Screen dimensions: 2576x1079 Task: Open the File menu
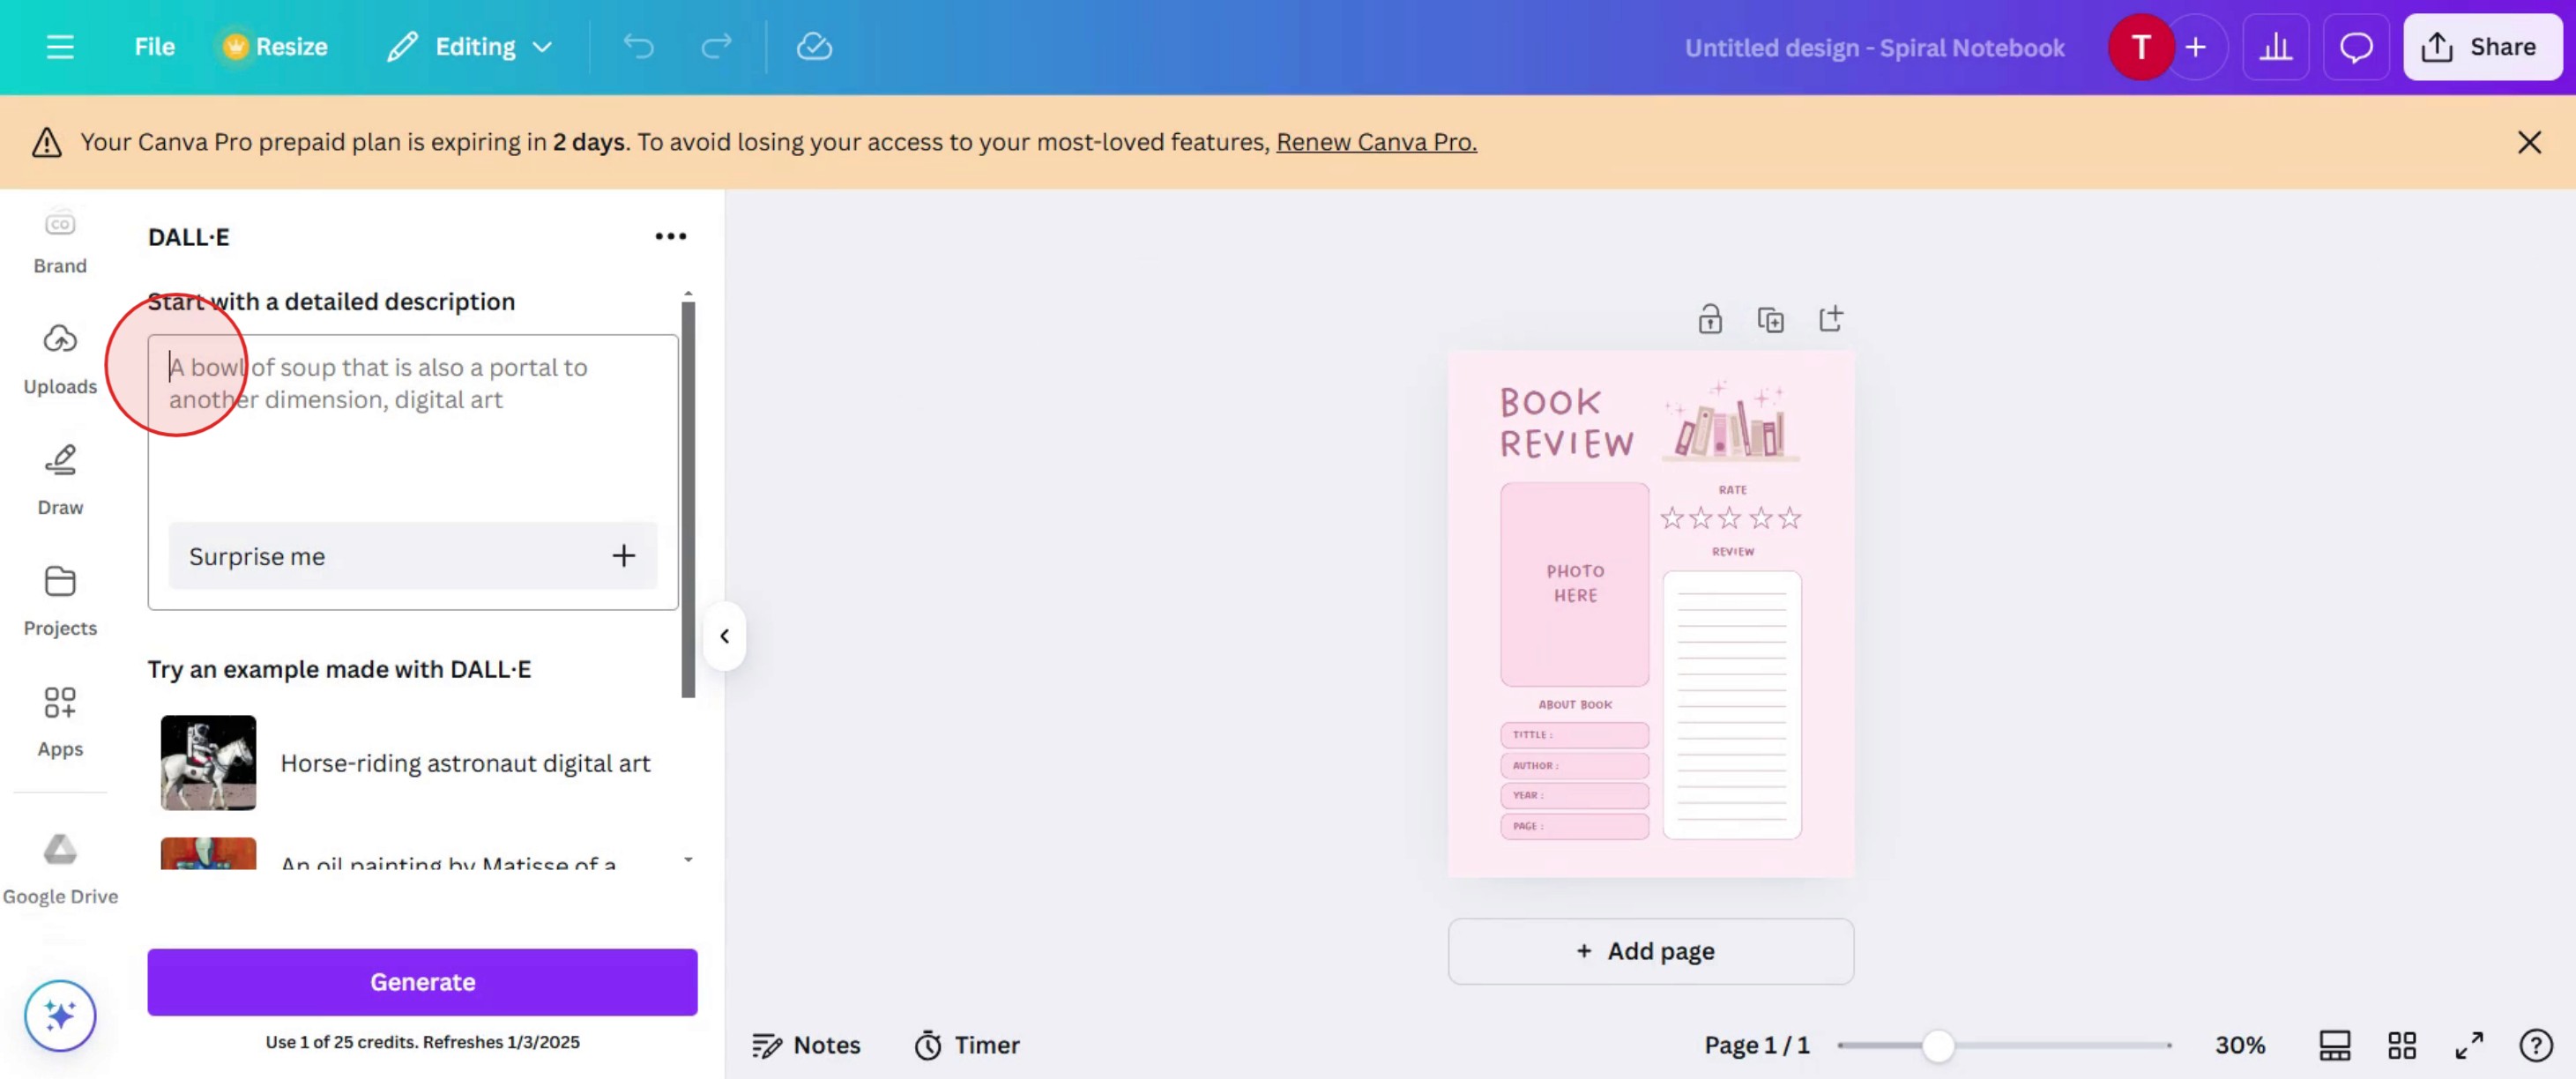coord(154,47)
